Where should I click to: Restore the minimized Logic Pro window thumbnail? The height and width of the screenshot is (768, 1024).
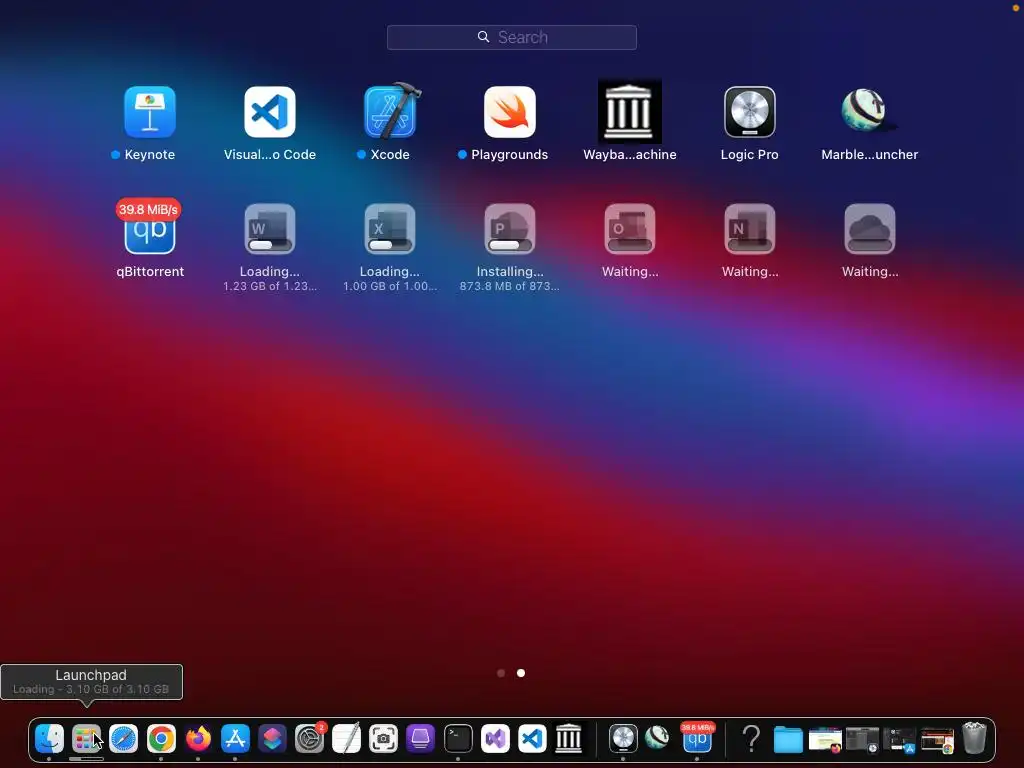pos(862,739)
